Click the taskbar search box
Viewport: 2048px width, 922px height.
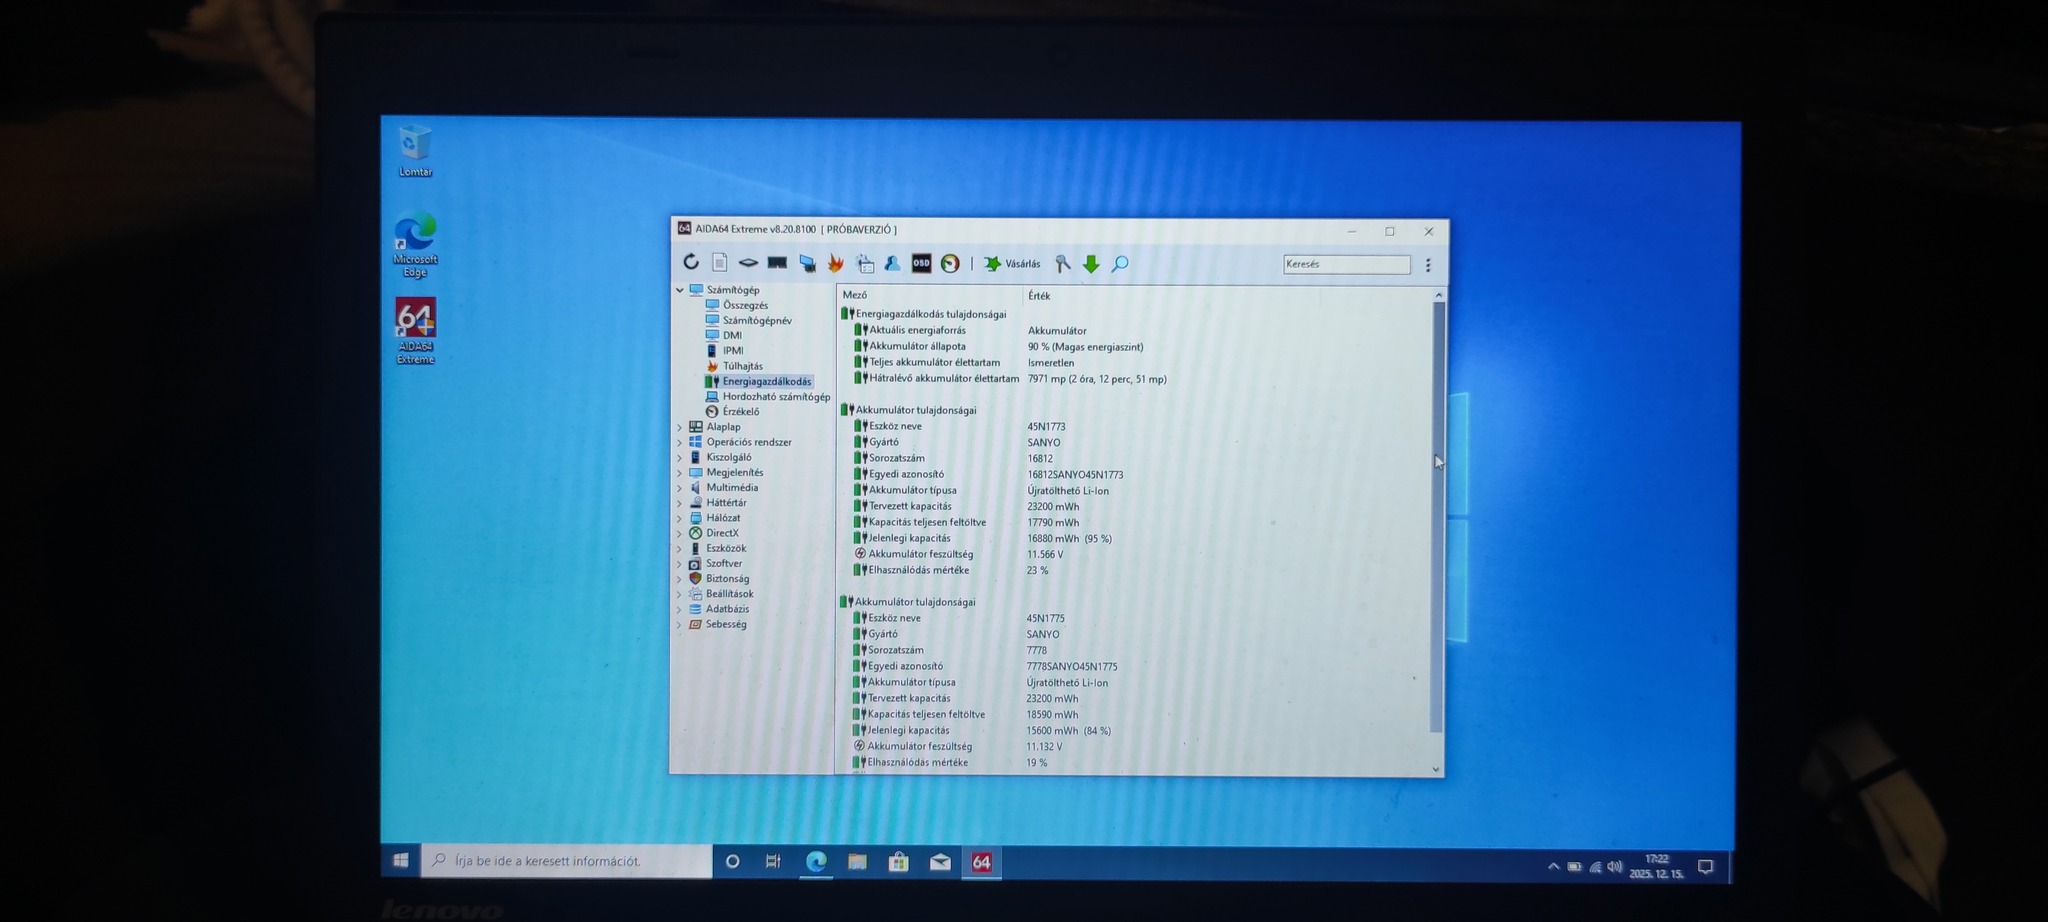click(x=567, y=860)
